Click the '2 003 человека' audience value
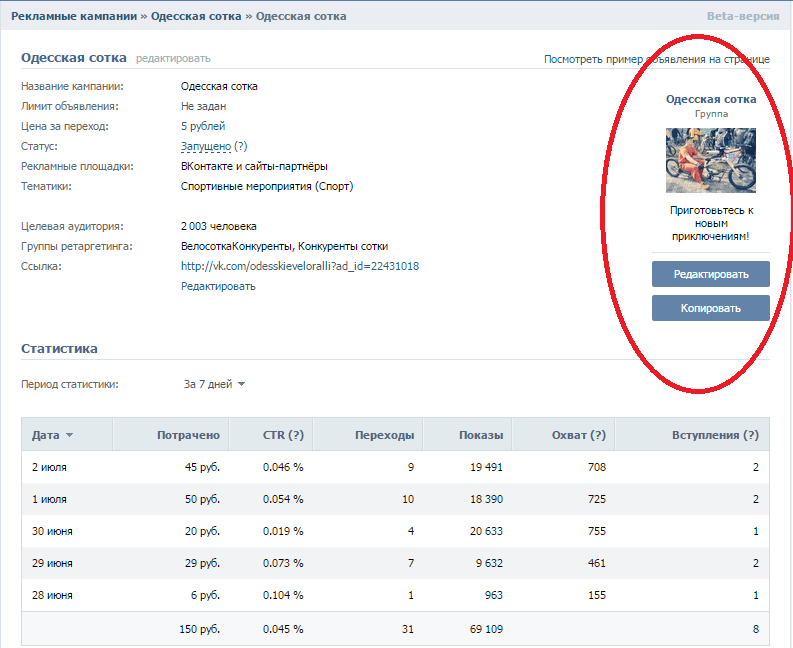Viewport: 793px width, 648px height. click(218, 226)
